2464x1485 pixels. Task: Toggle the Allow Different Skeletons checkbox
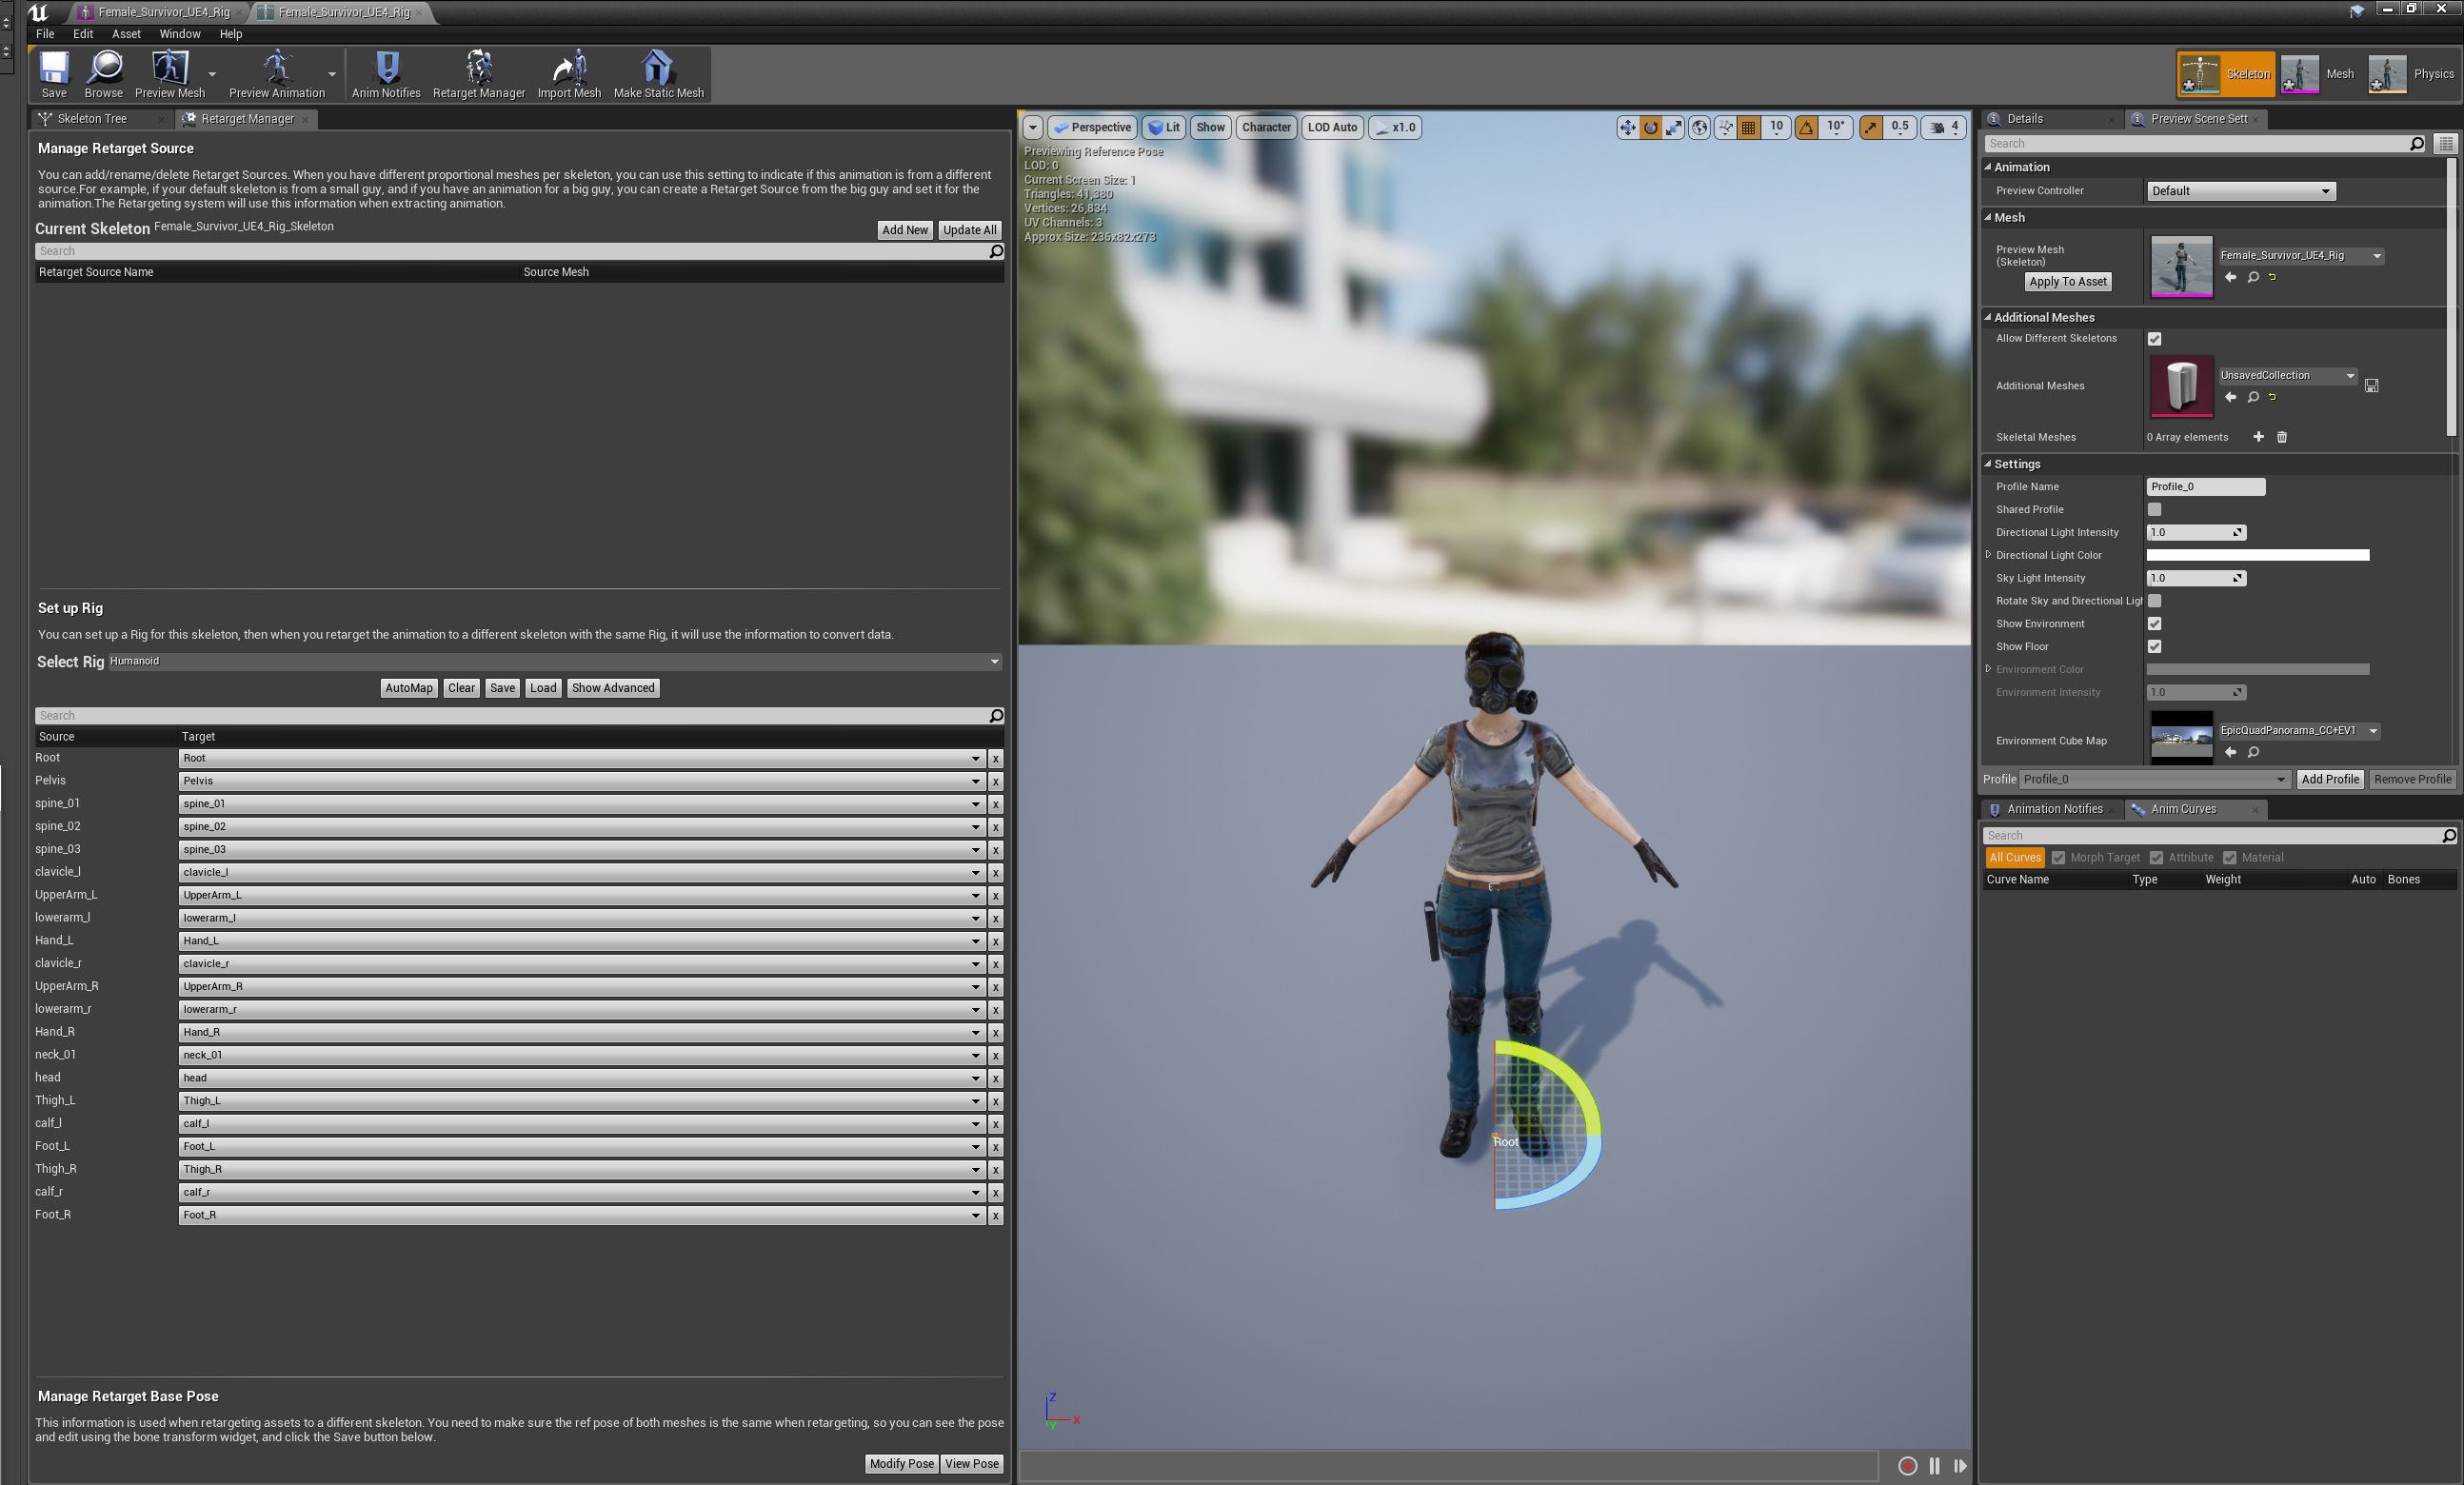click(2155, 339)
